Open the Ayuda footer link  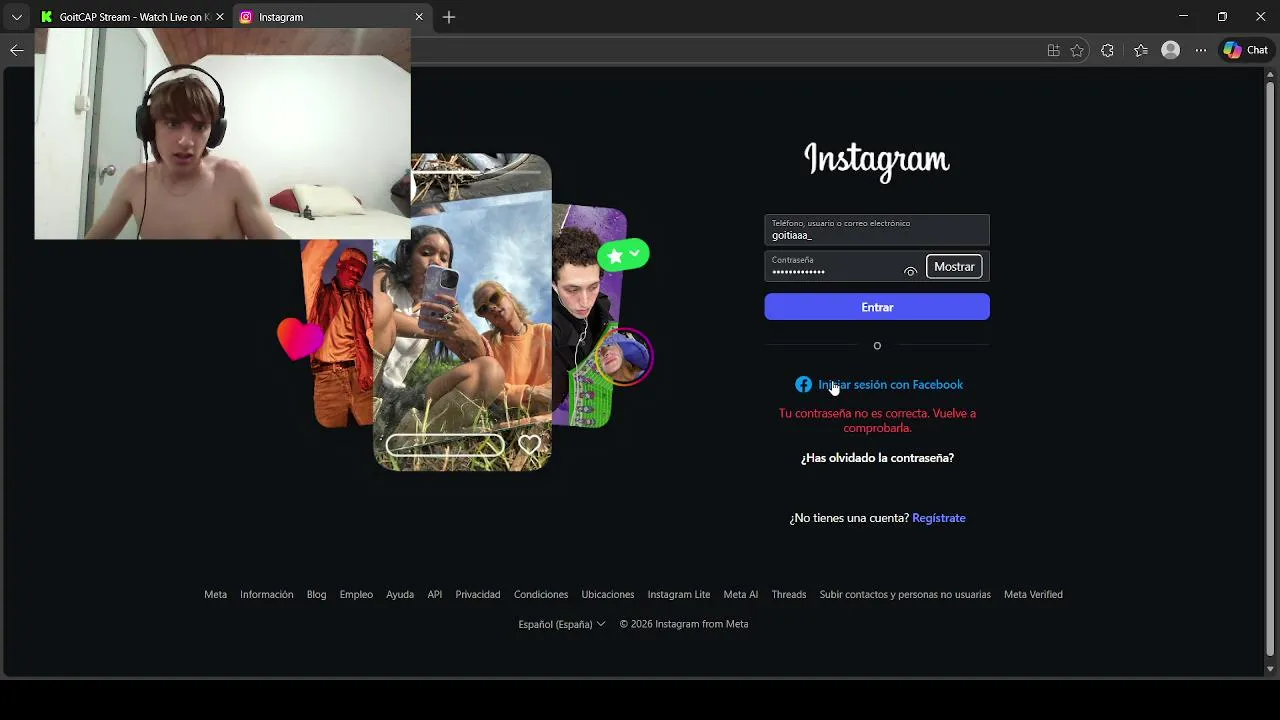tap(400, 594)
